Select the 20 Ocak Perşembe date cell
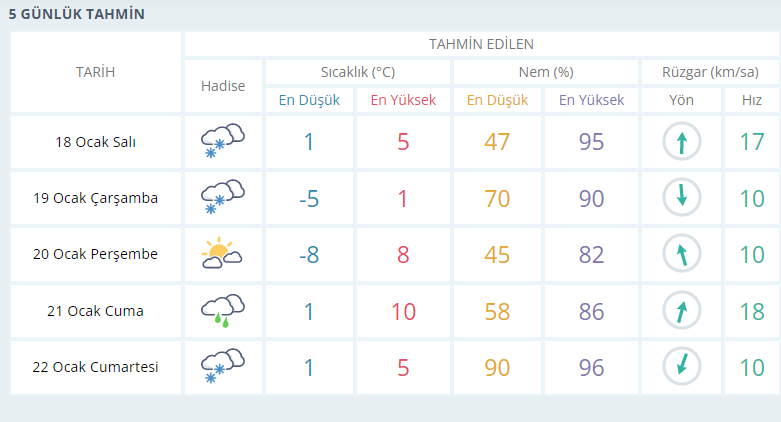This screenshot has width=781, height=422. click(x=96, y=254)
